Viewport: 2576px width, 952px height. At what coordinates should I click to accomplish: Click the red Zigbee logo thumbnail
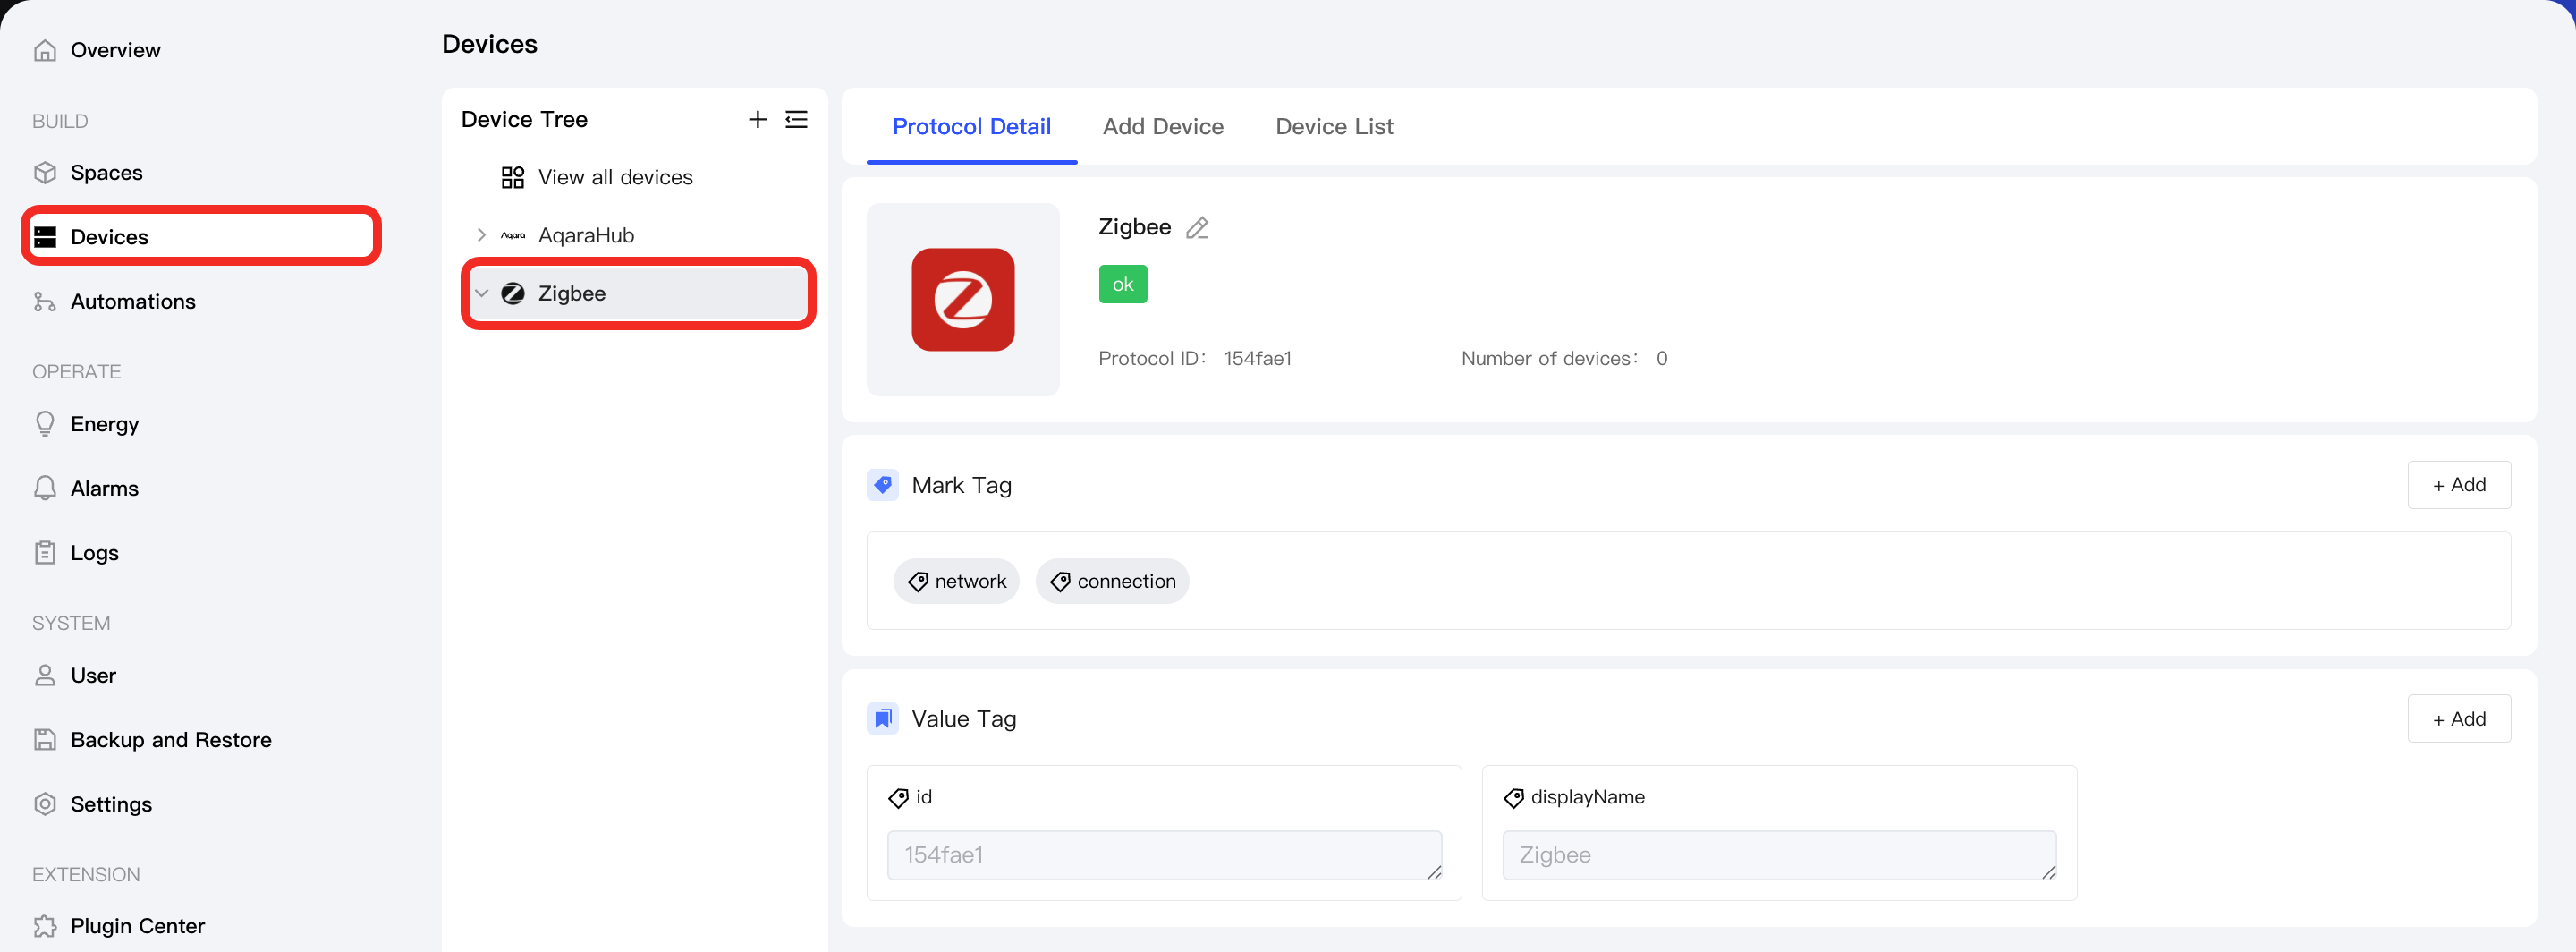pyautogui.click(x=962, y=299)
